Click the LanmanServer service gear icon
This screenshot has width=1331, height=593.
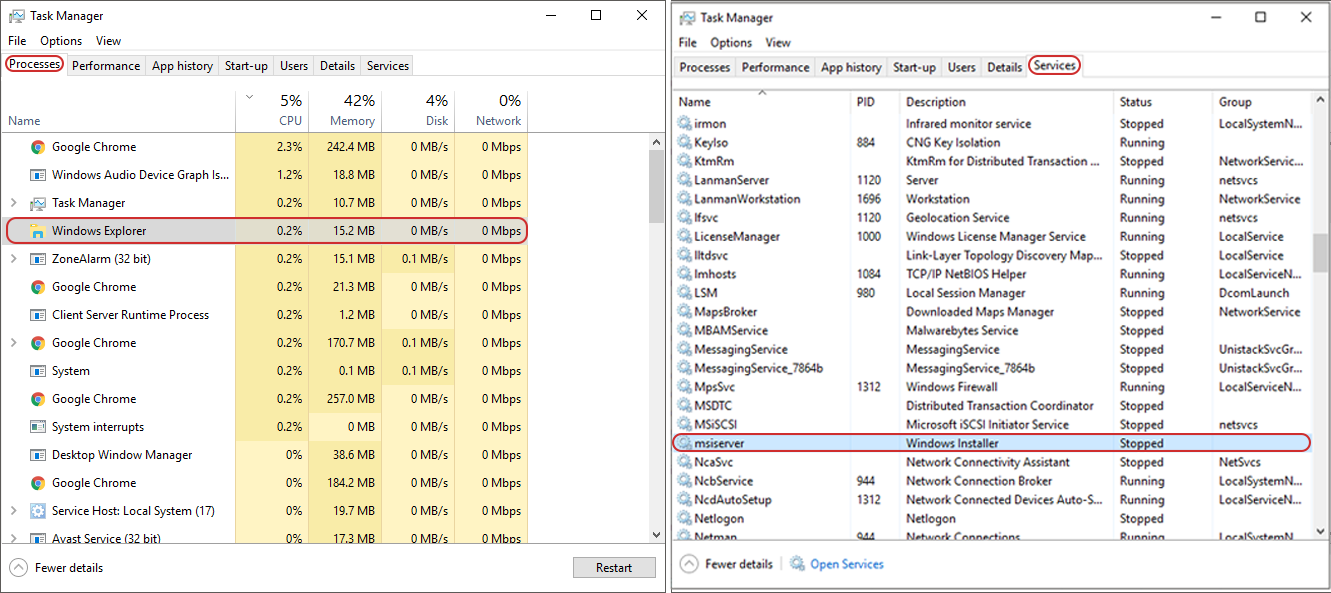coord(685,180)
